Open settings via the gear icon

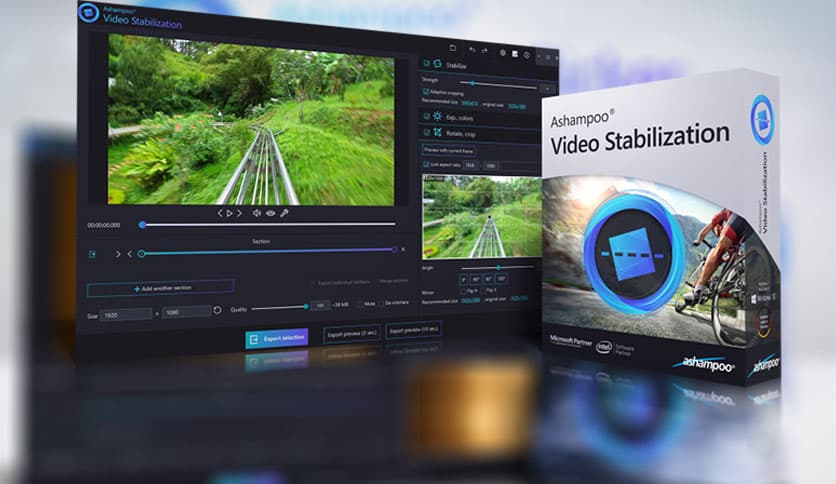click(502, 53)
